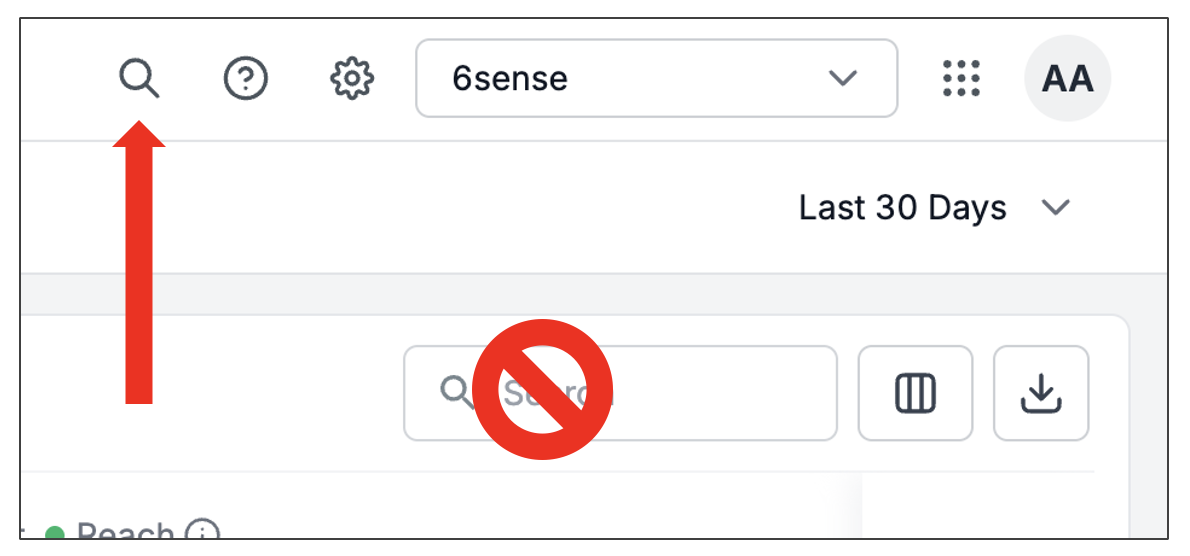
Task: Click the 'Last 30 Days' text label
Action: [902, 208]
